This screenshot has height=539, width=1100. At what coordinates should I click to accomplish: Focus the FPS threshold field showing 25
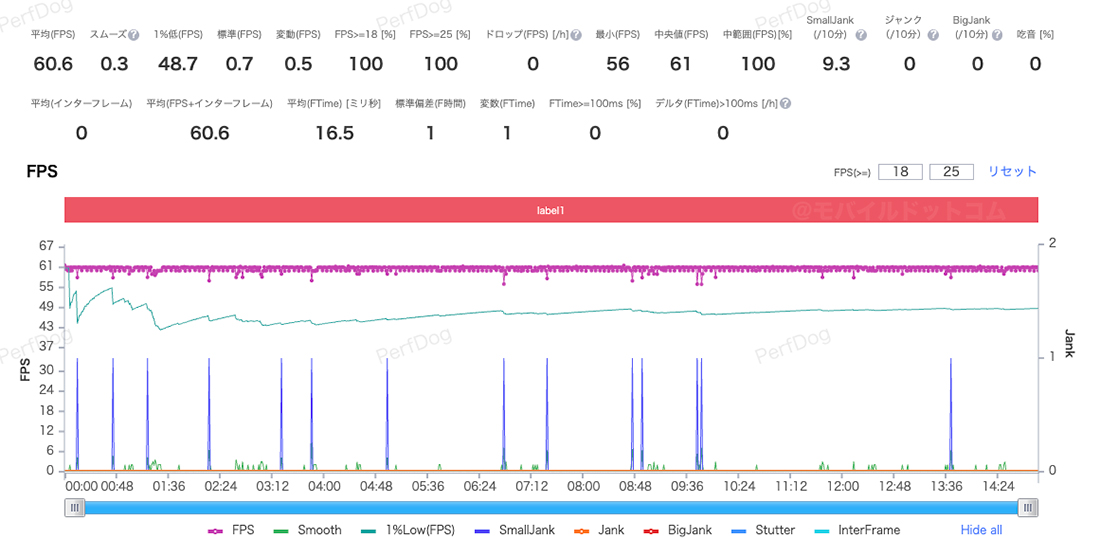coord(951,172)
